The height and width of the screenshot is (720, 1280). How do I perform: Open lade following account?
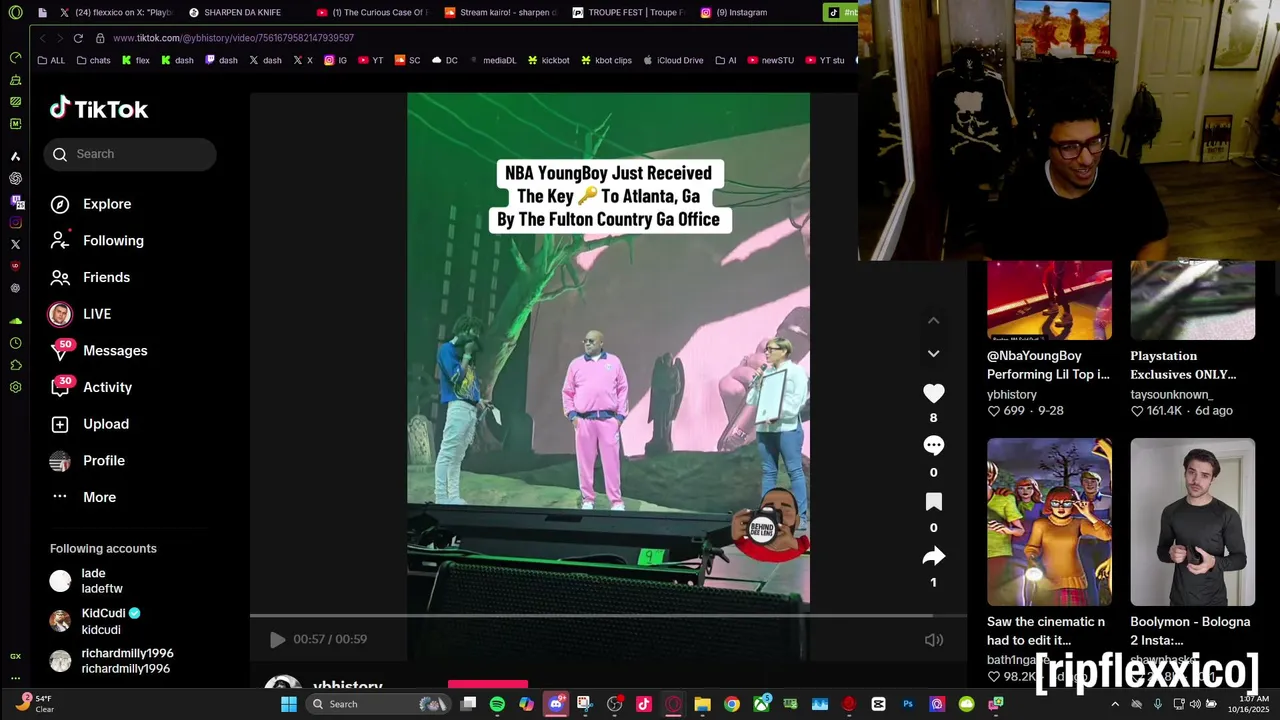pyautogui.click(x=87, y=581)
